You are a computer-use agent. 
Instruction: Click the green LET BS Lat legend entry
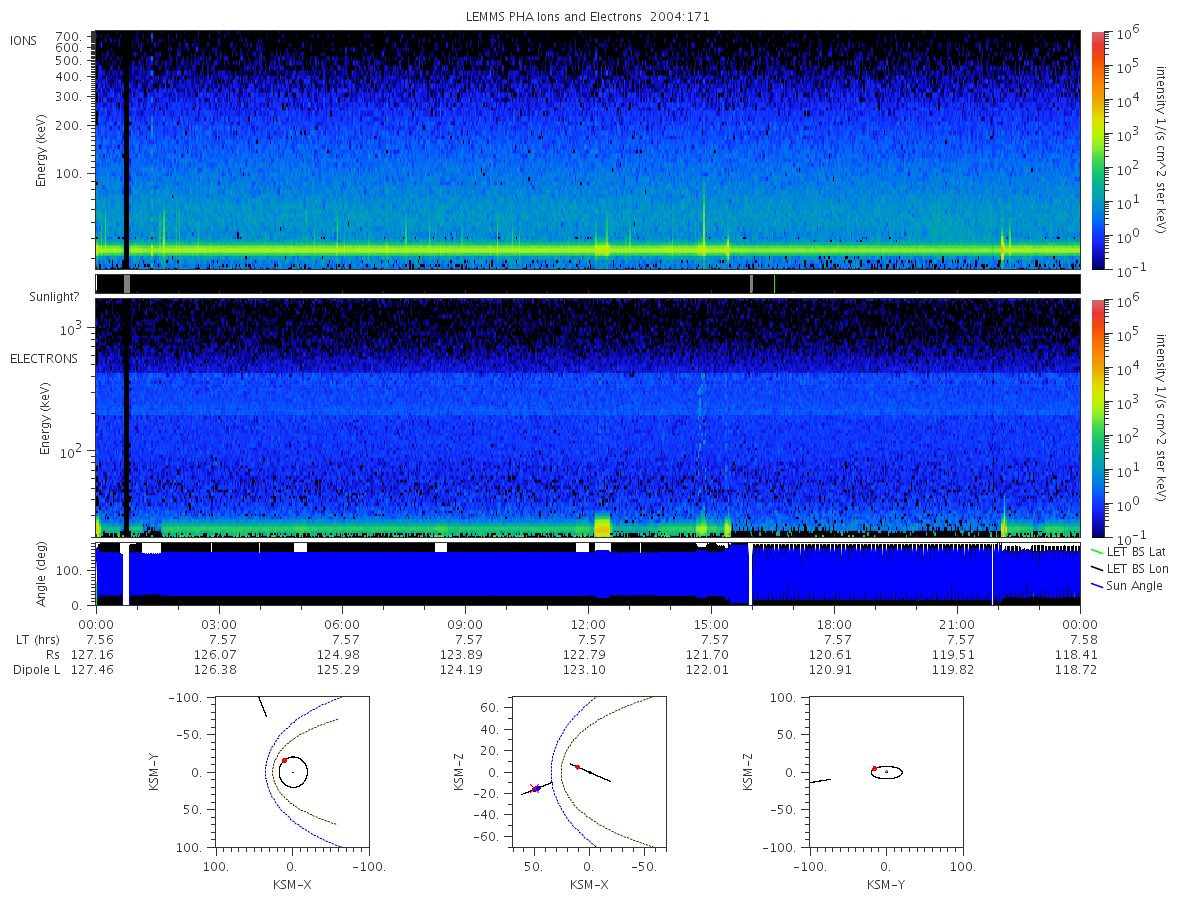(1130, 551)
